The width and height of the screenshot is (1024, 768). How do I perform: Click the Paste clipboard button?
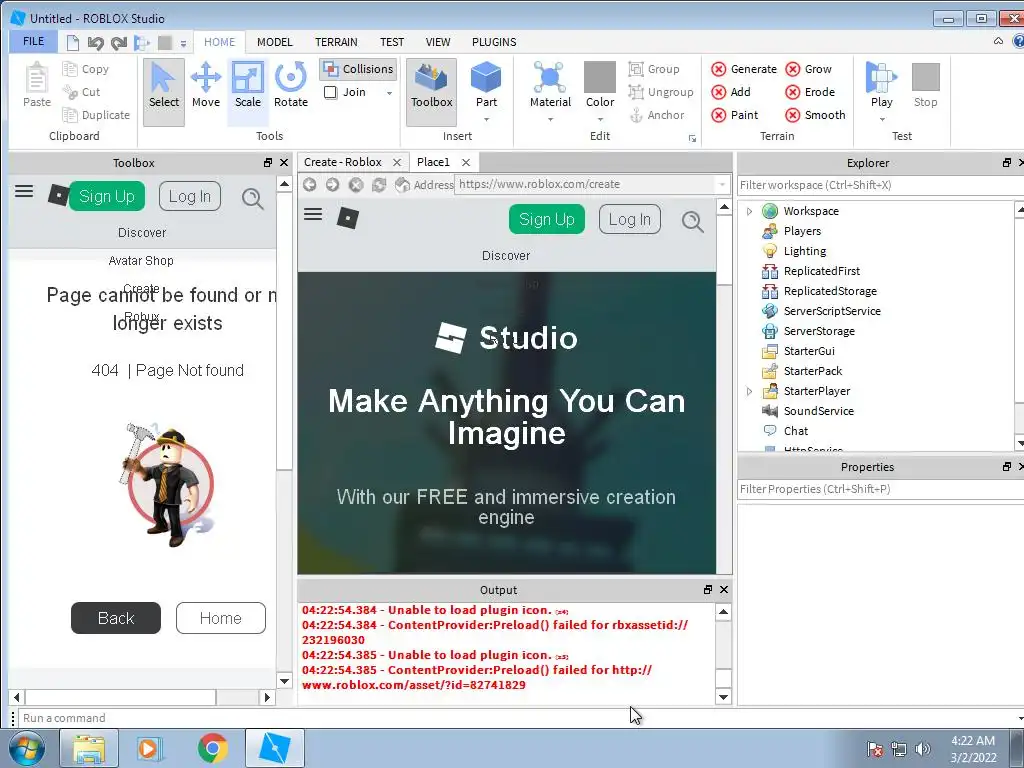pos(37,85)
